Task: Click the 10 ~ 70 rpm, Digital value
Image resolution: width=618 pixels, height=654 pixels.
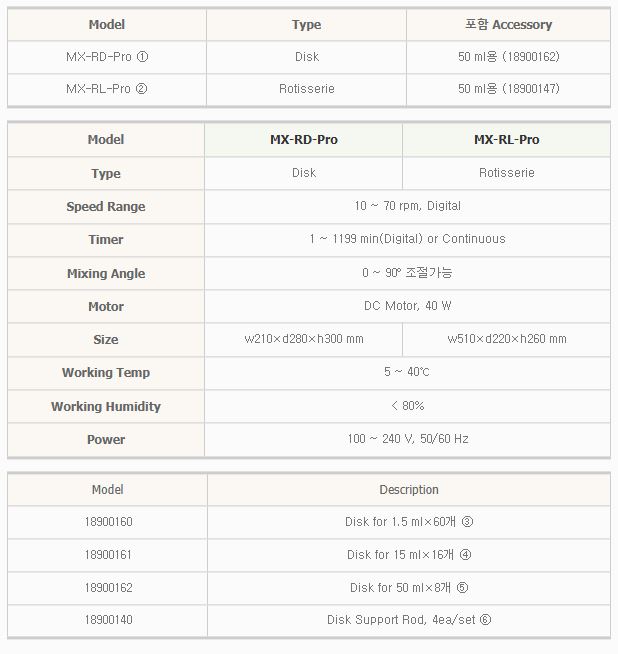Action: coord(407,206)
